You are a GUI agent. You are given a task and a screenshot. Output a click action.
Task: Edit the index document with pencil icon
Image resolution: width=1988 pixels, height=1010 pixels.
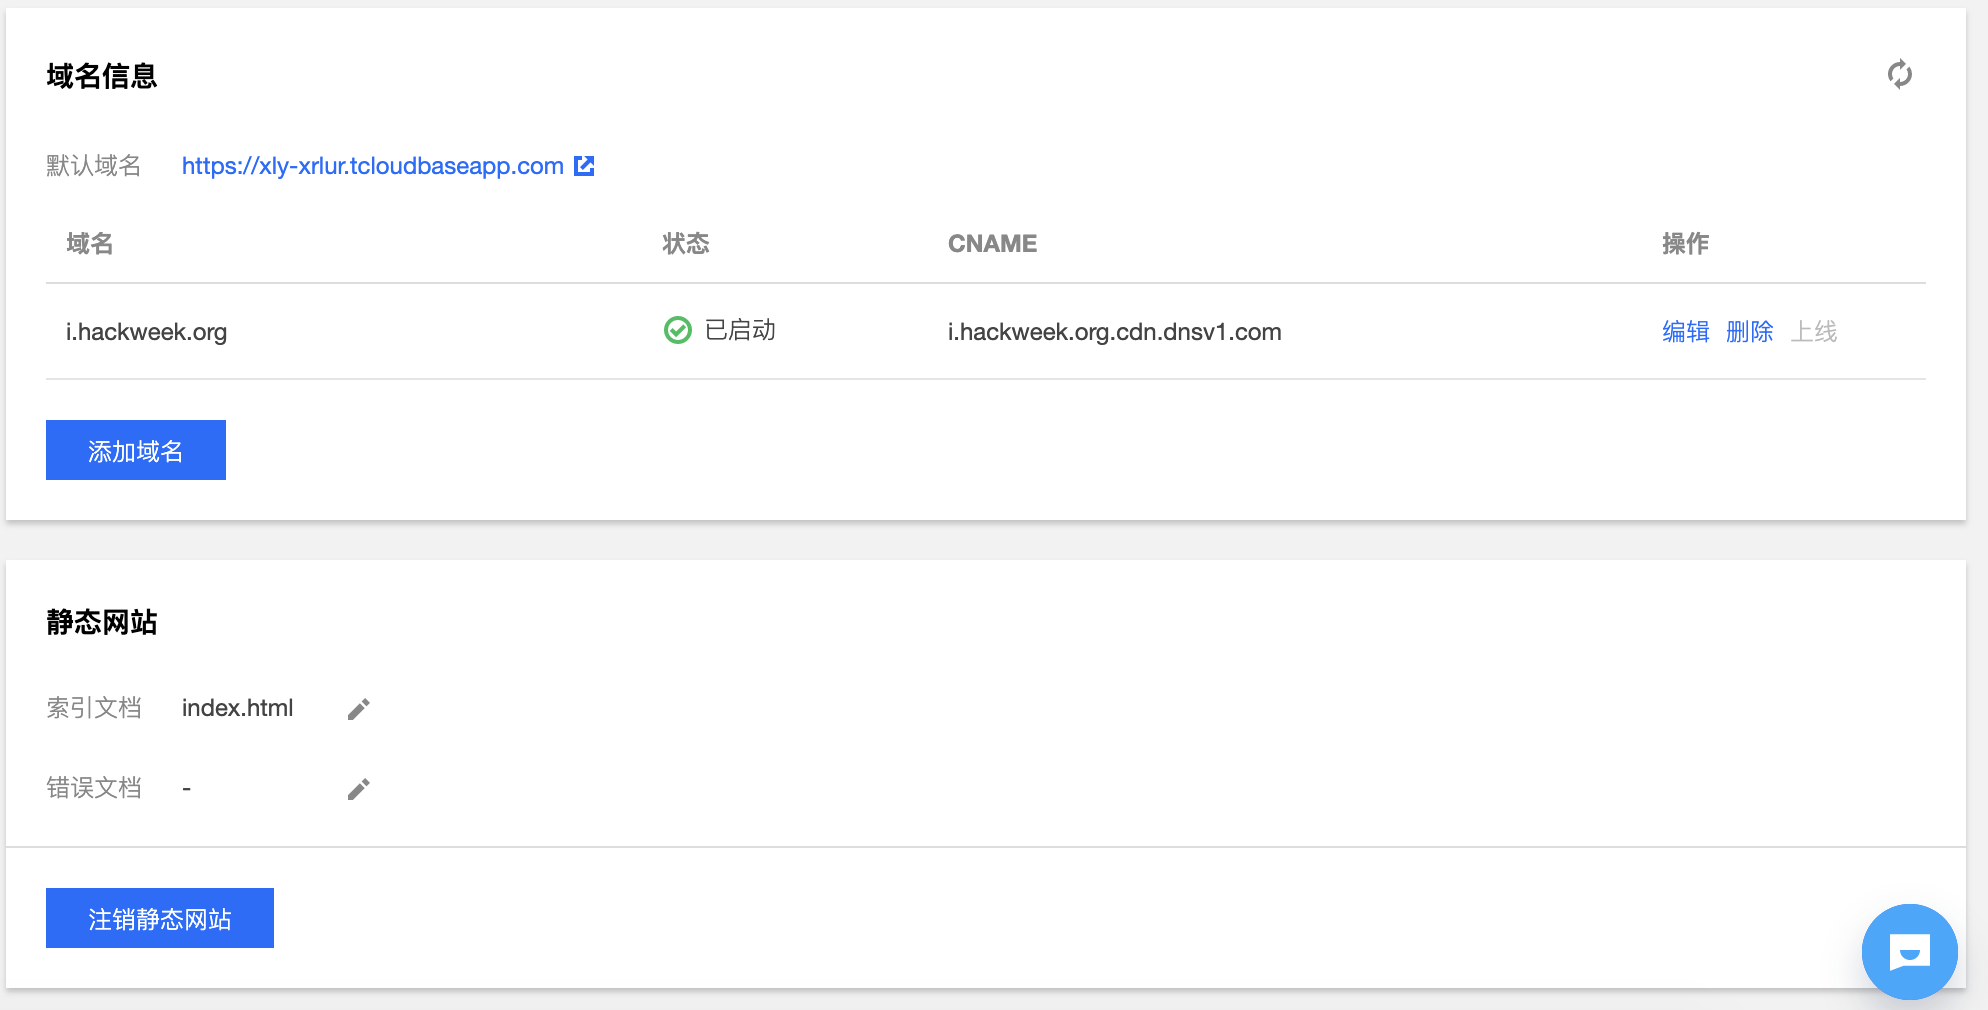pos(359,709)
